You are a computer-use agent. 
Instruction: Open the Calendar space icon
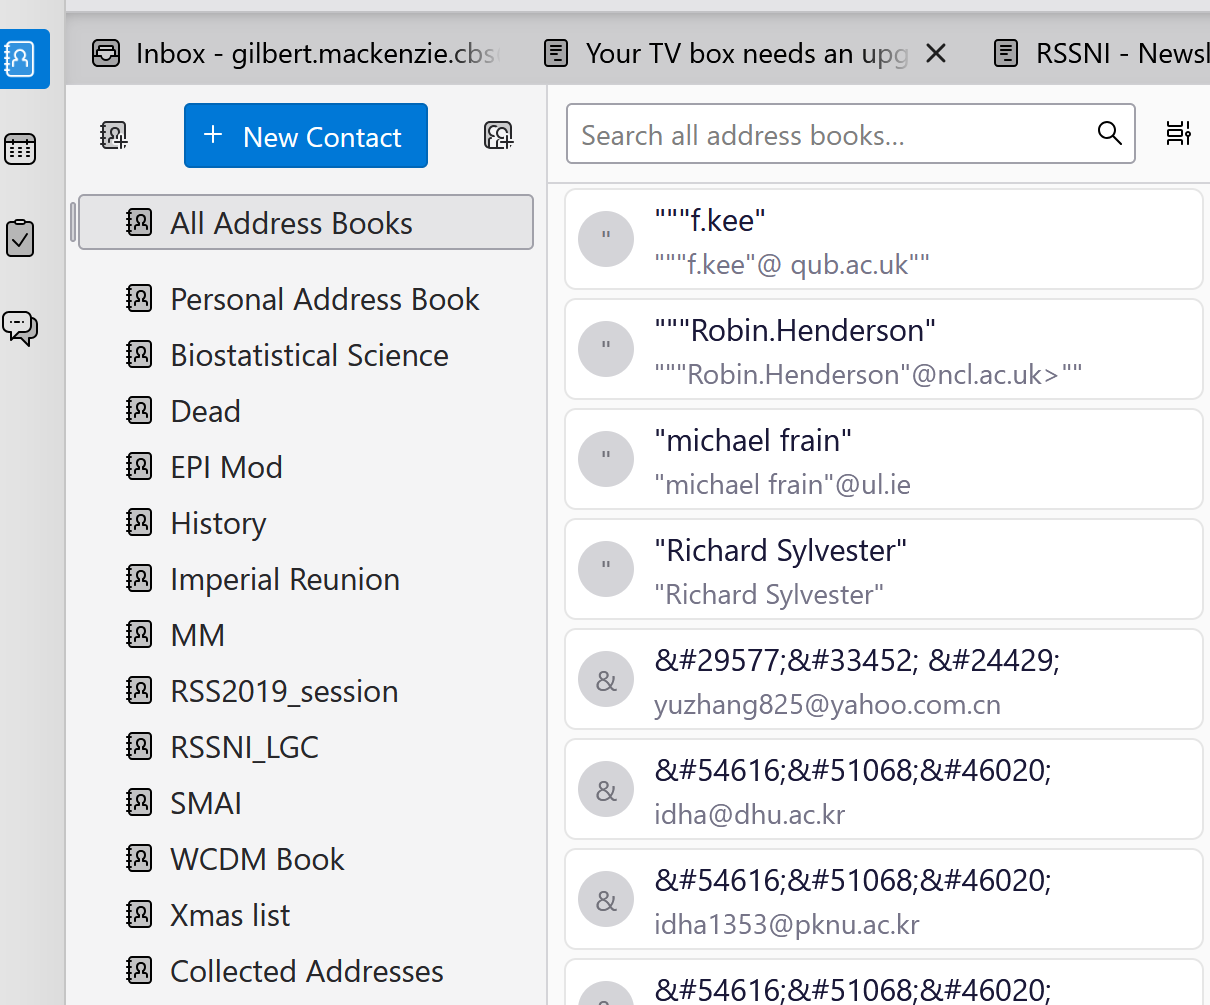pyautogui.click(x=21, y=149)
